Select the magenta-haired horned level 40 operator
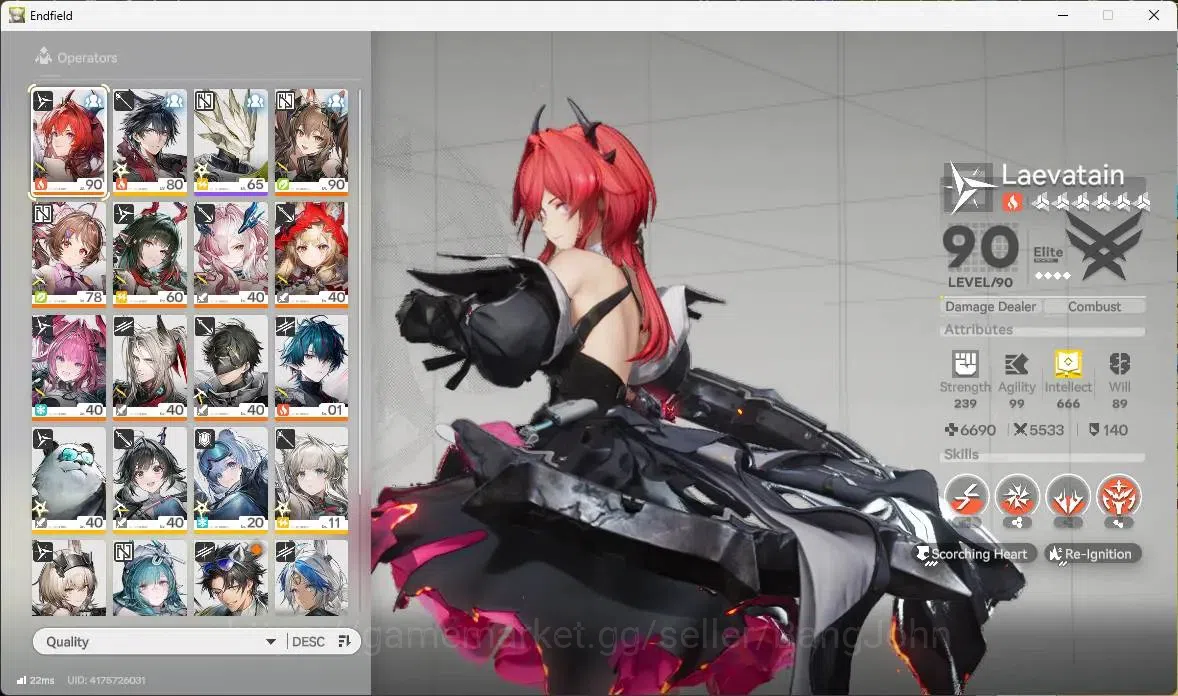The height and width of the screenshot is (696, 1178). pos(69,367)
